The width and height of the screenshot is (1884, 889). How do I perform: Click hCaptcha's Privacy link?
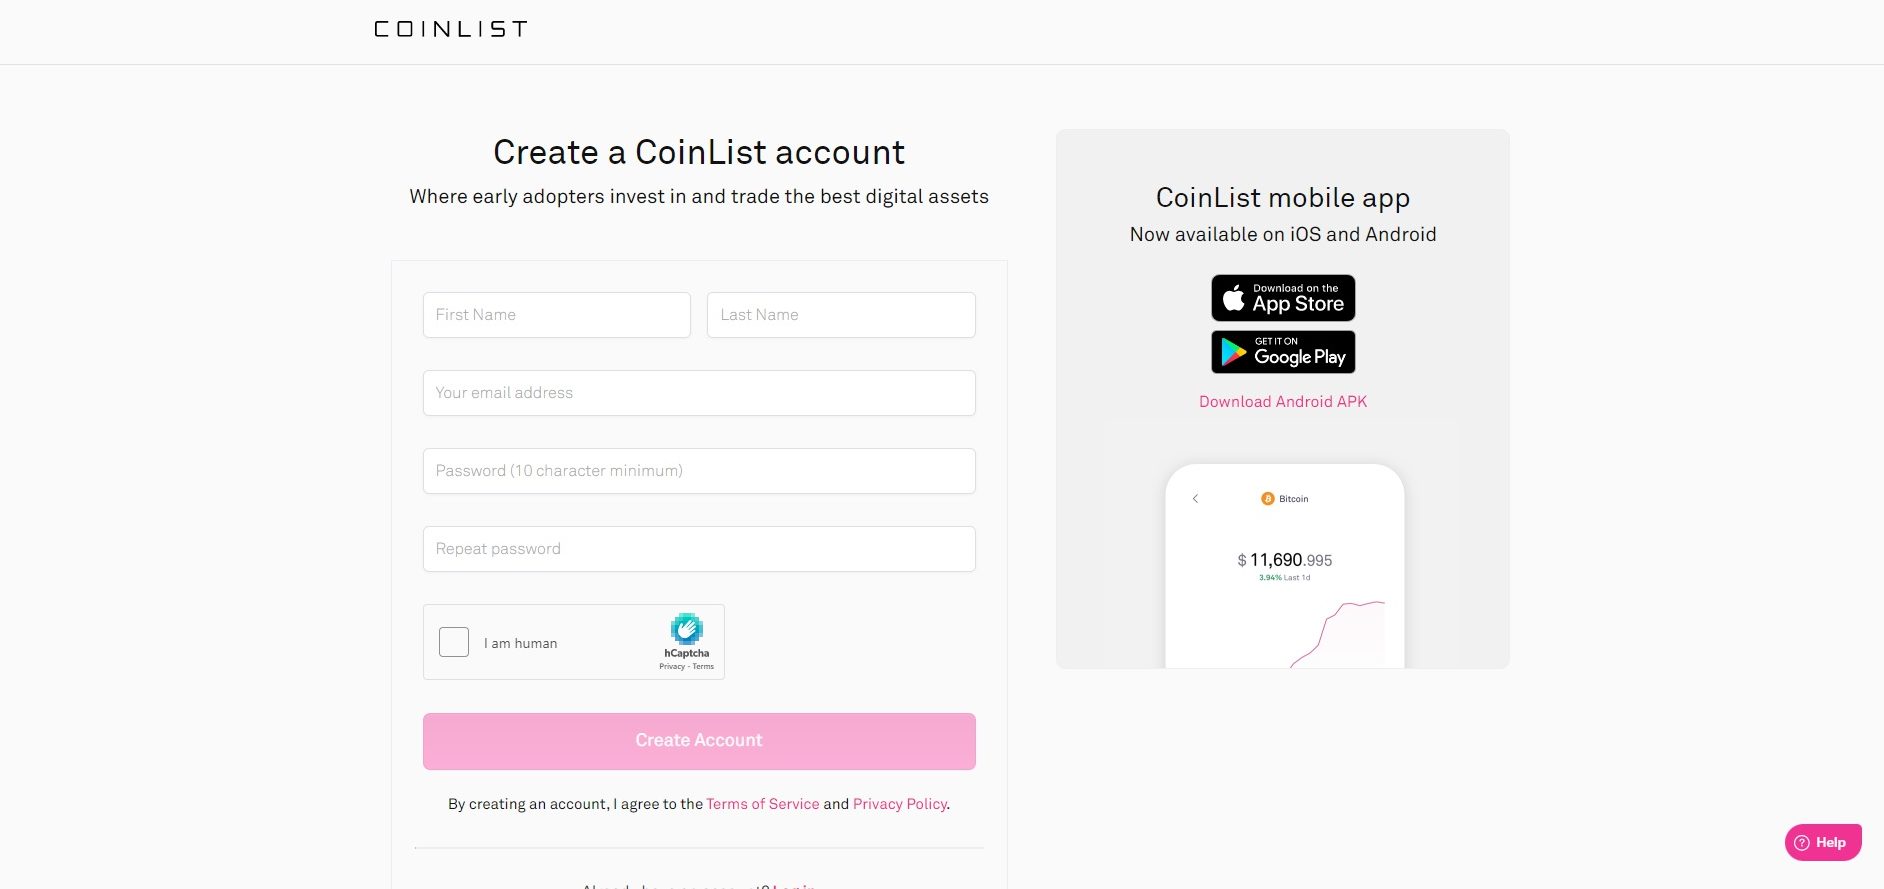(670, 664)
